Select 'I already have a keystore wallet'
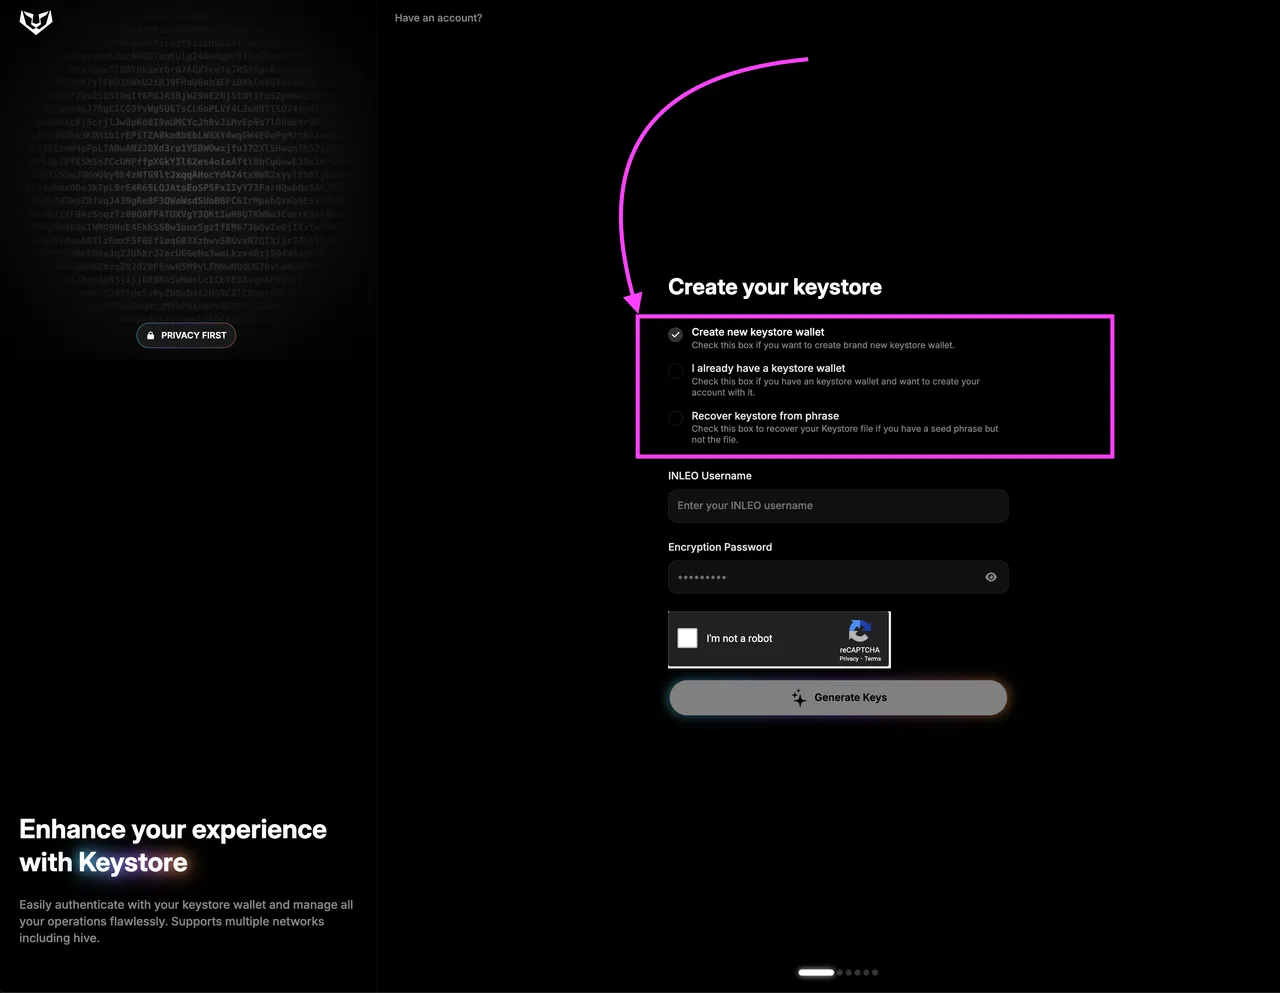 click(675, 371)
